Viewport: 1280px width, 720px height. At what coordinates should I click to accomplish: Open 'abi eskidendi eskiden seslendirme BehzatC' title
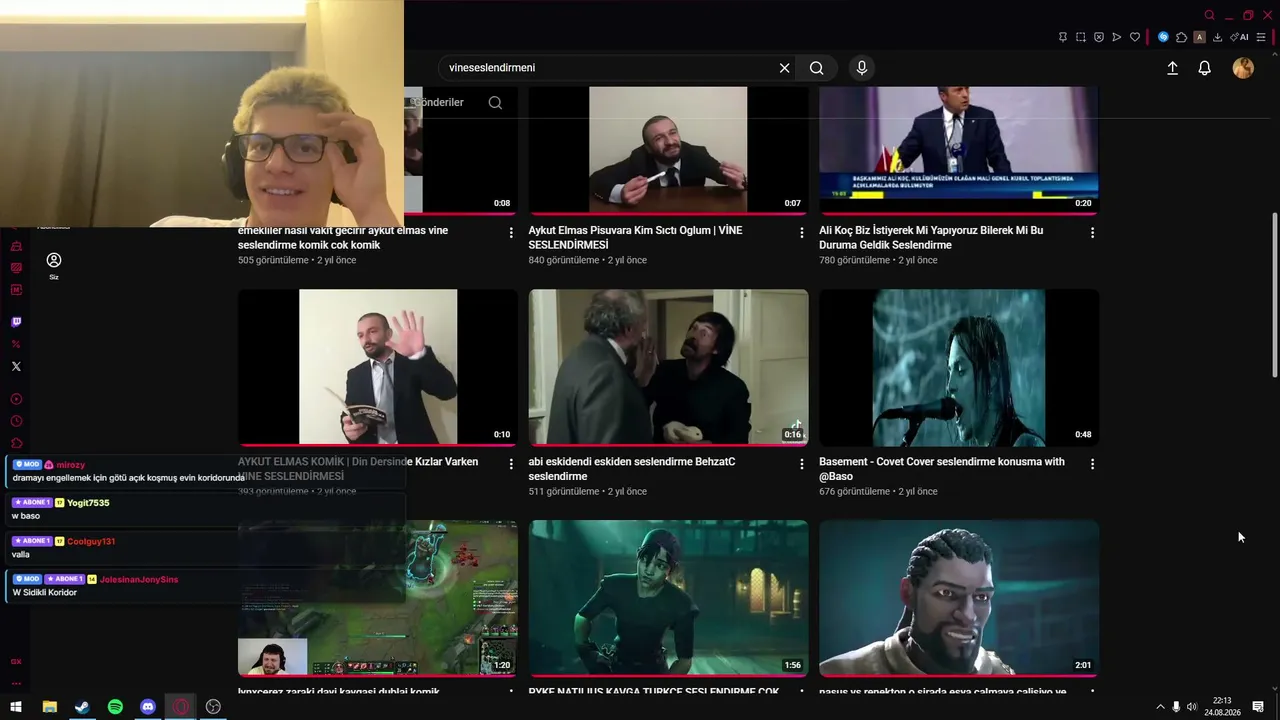(x=632, y=469)
